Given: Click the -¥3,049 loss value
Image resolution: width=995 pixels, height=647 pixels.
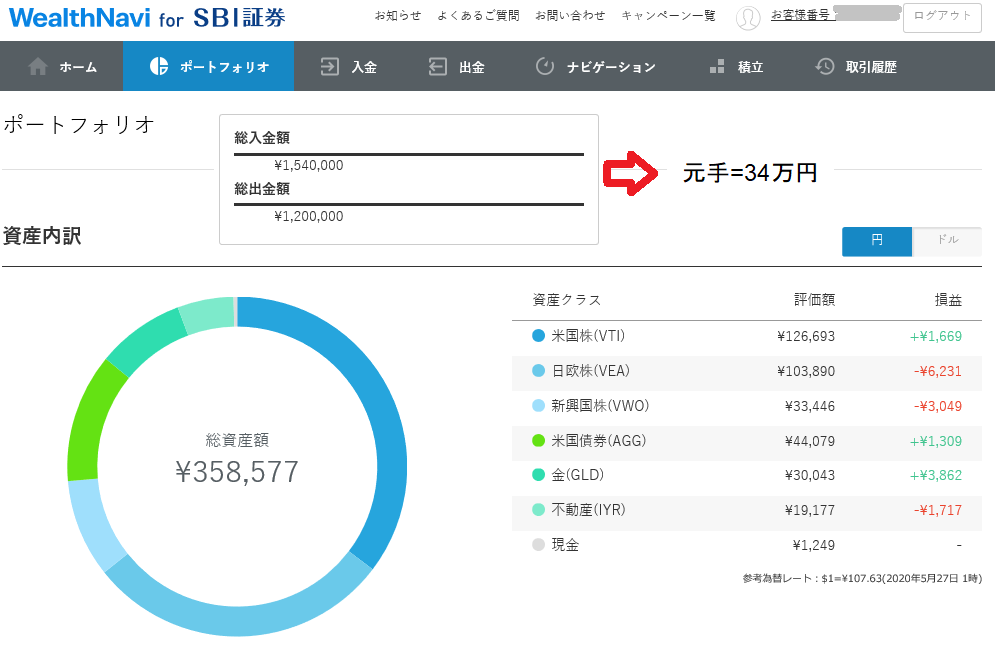Looking at the screenshot, I should click(938, 406).
